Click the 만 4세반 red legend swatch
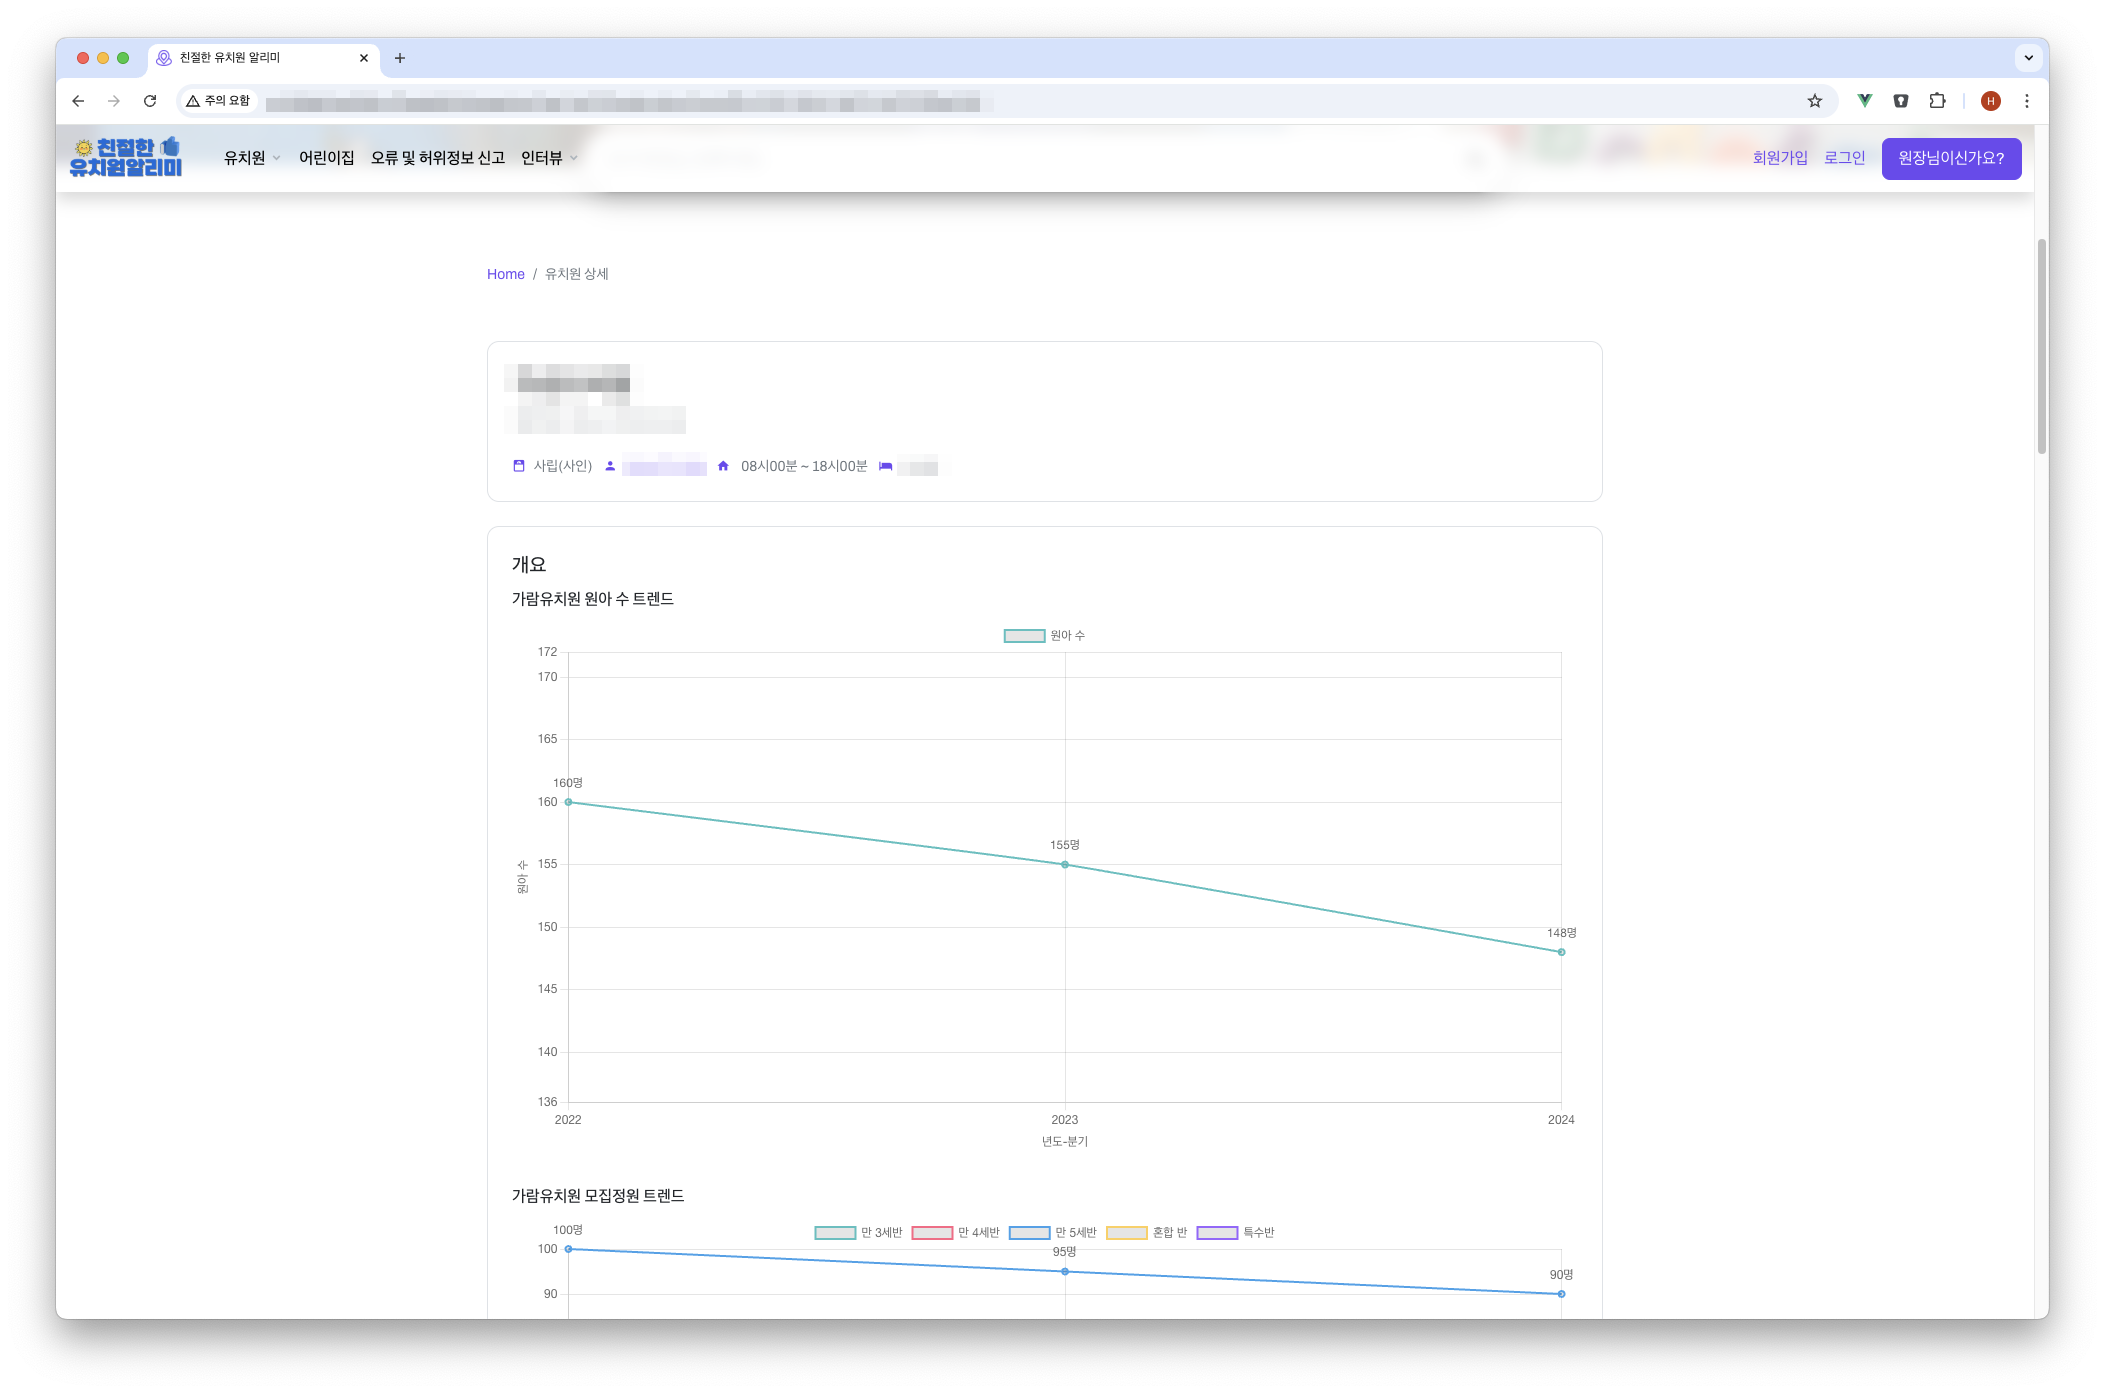The width and height of the screenshot is (2105, 1393). click(932, 1233)
